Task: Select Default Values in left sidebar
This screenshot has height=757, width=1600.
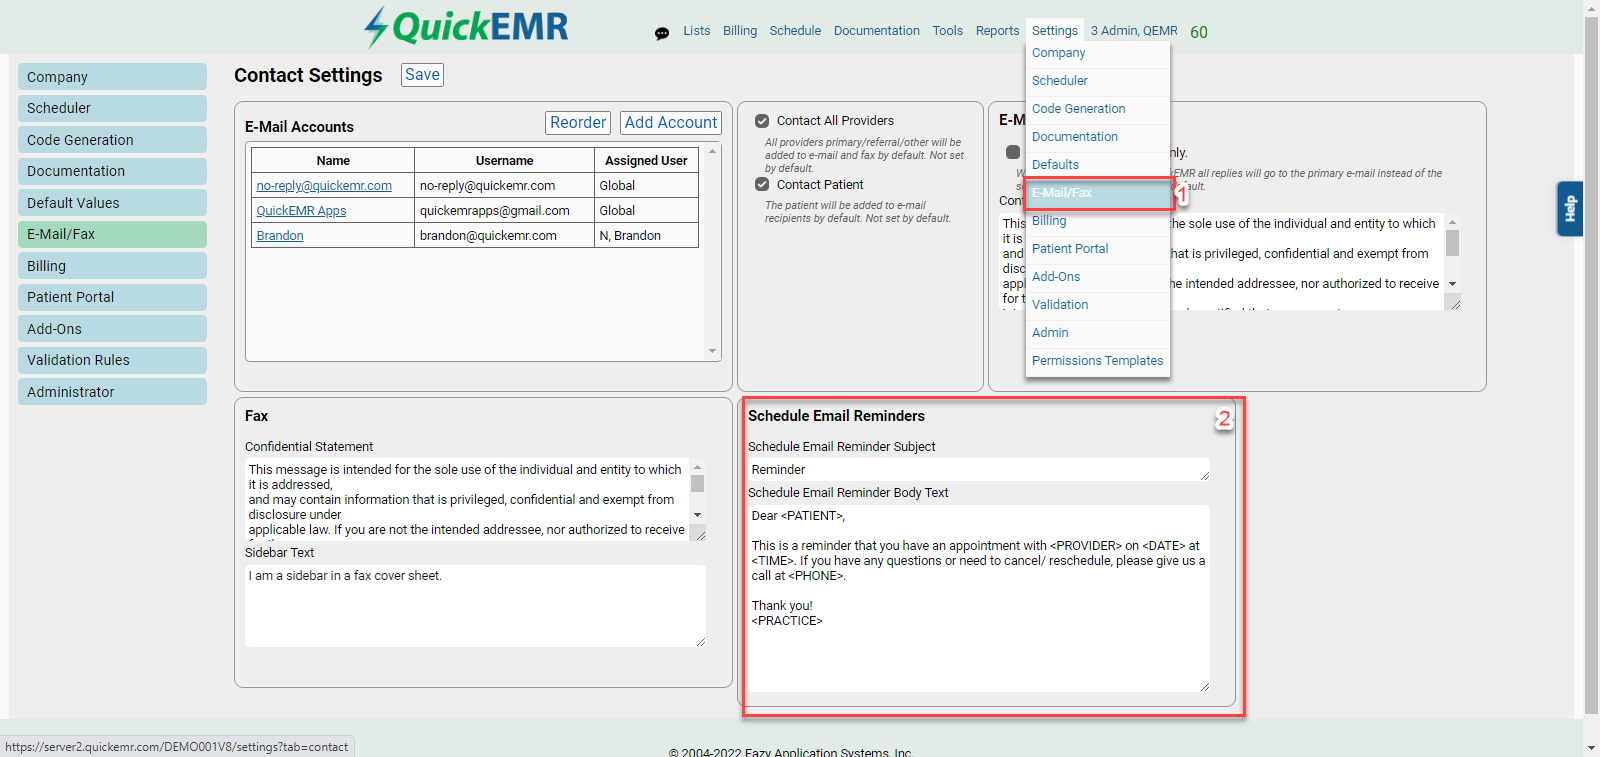Action: coord(112,203)
